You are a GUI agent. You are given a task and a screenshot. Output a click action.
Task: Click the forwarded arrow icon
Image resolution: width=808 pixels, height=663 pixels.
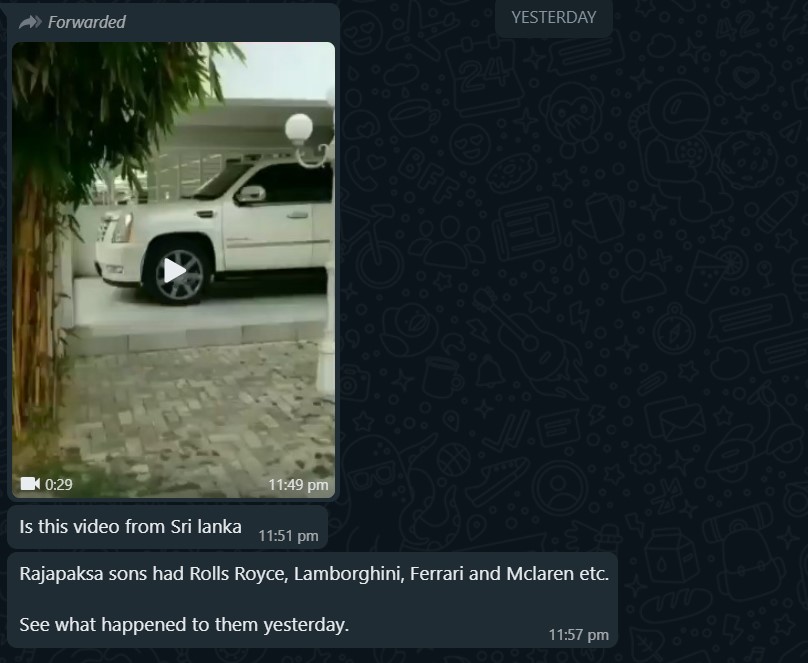[30, 22]
